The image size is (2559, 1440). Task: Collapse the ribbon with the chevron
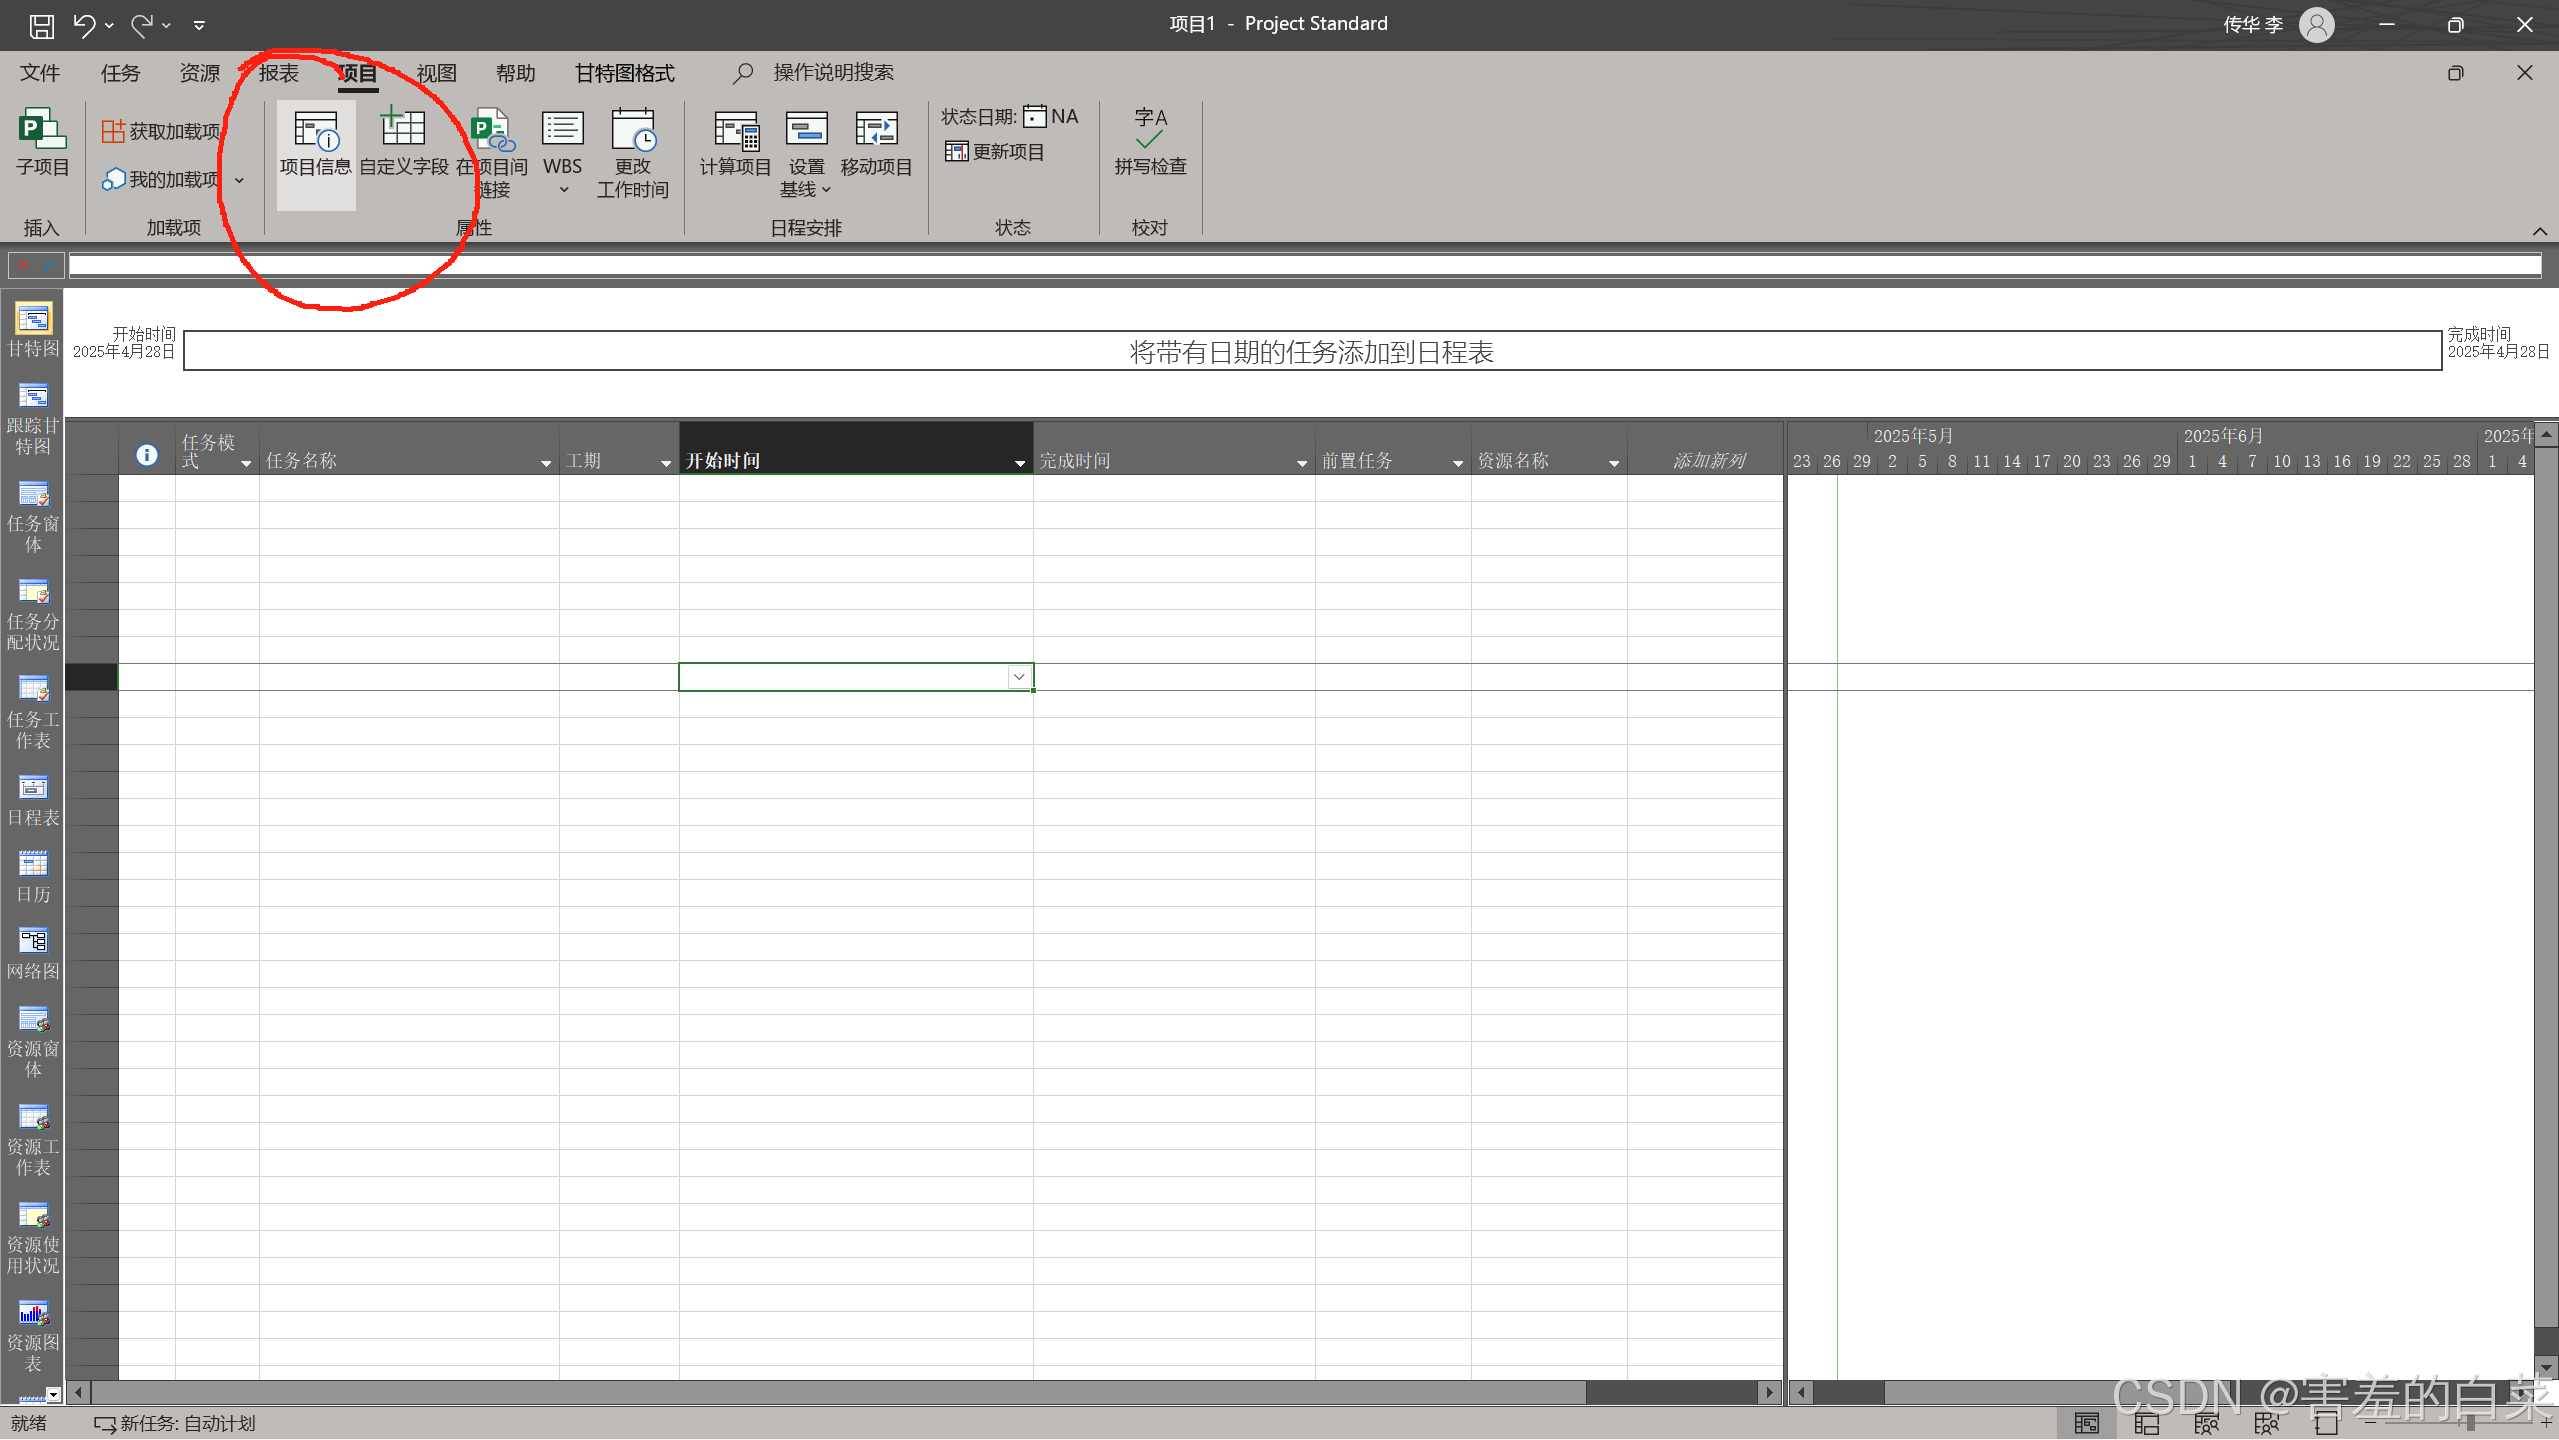click(x=2539, y=231)
